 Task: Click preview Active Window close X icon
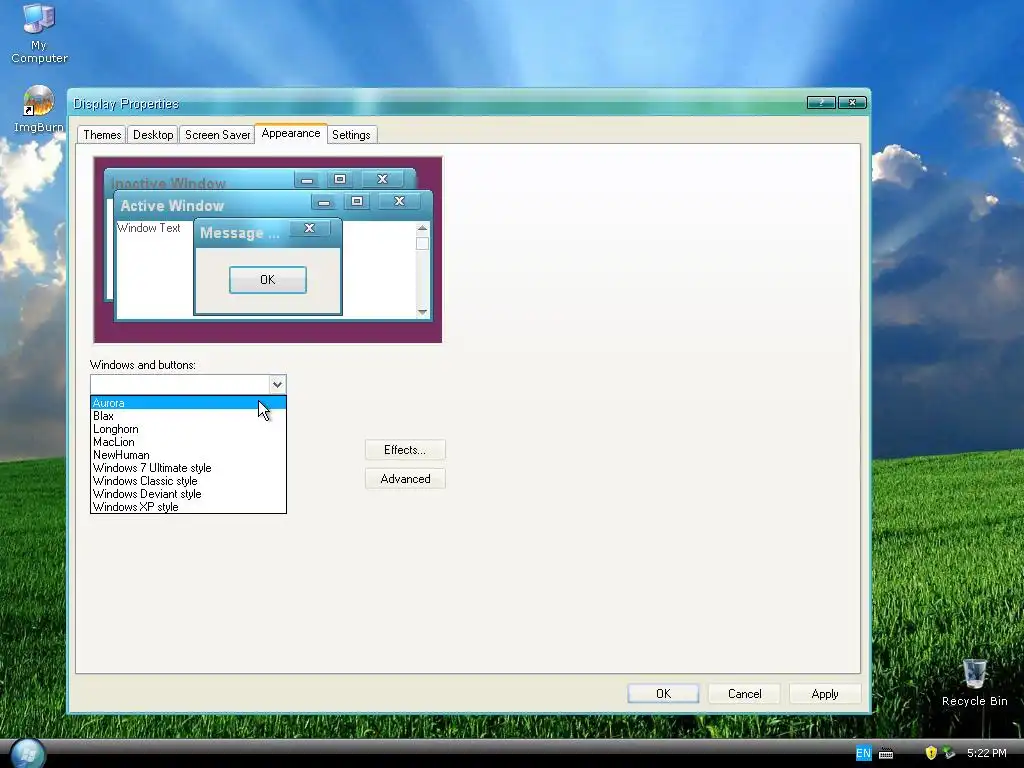(x=400, y=201)
